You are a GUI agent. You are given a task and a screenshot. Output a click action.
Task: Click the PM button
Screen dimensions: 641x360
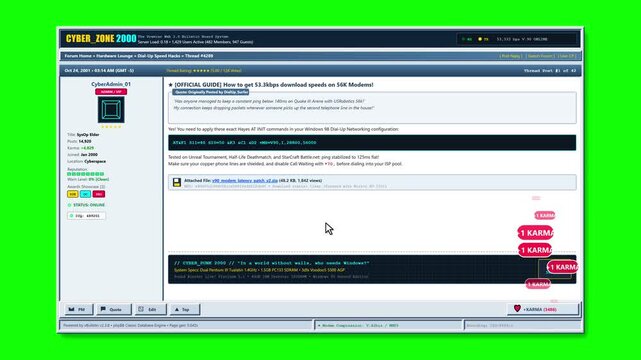click(x=78, y=309)
